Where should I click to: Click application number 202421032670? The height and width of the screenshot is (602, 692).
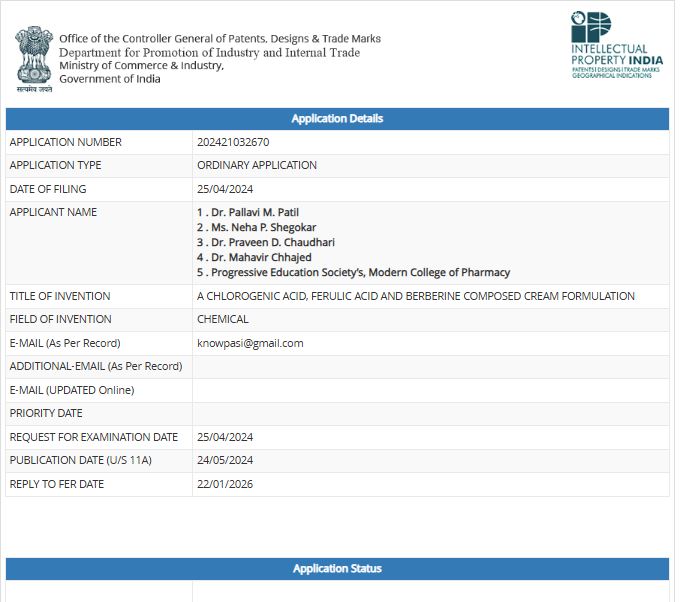pos(233,142)
